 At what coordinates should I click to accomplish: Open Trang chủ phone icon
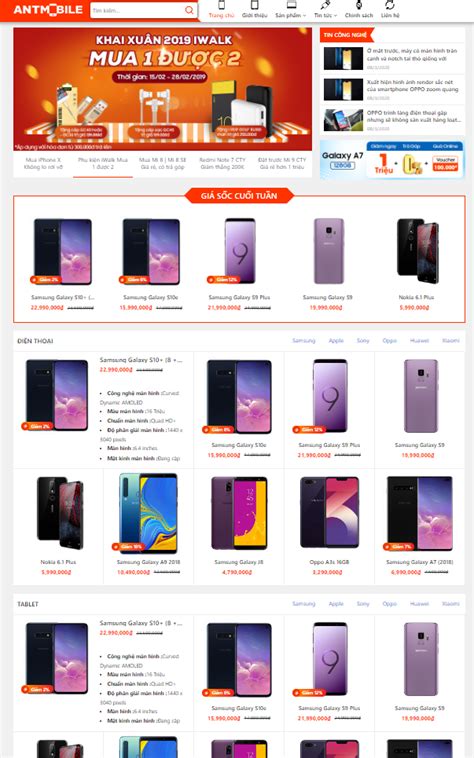coord(221,5)
